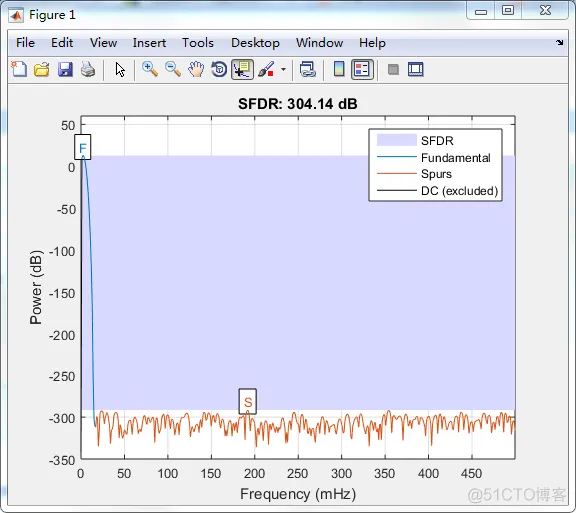Click the Link Plot icon
576x513 pixels.
(307, 69)
